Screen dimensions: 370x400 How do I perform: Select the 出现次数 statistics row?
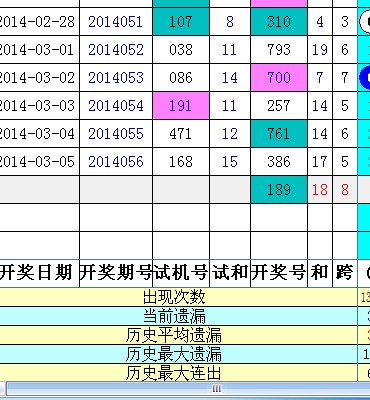[x=178, y=297]
